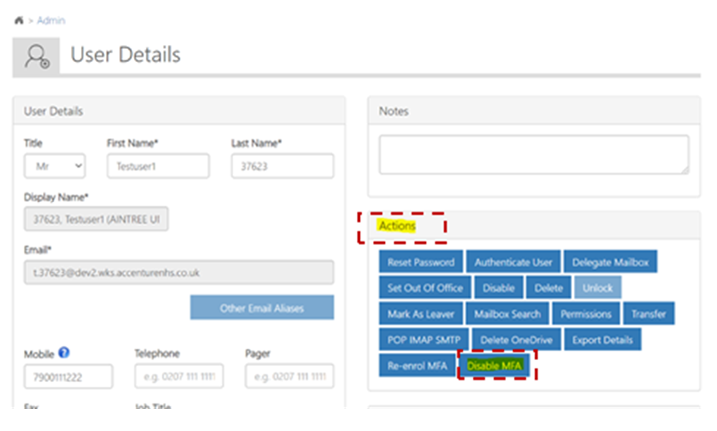Click the User Details panel heading

pyautogui.click(x=54, y=111)
